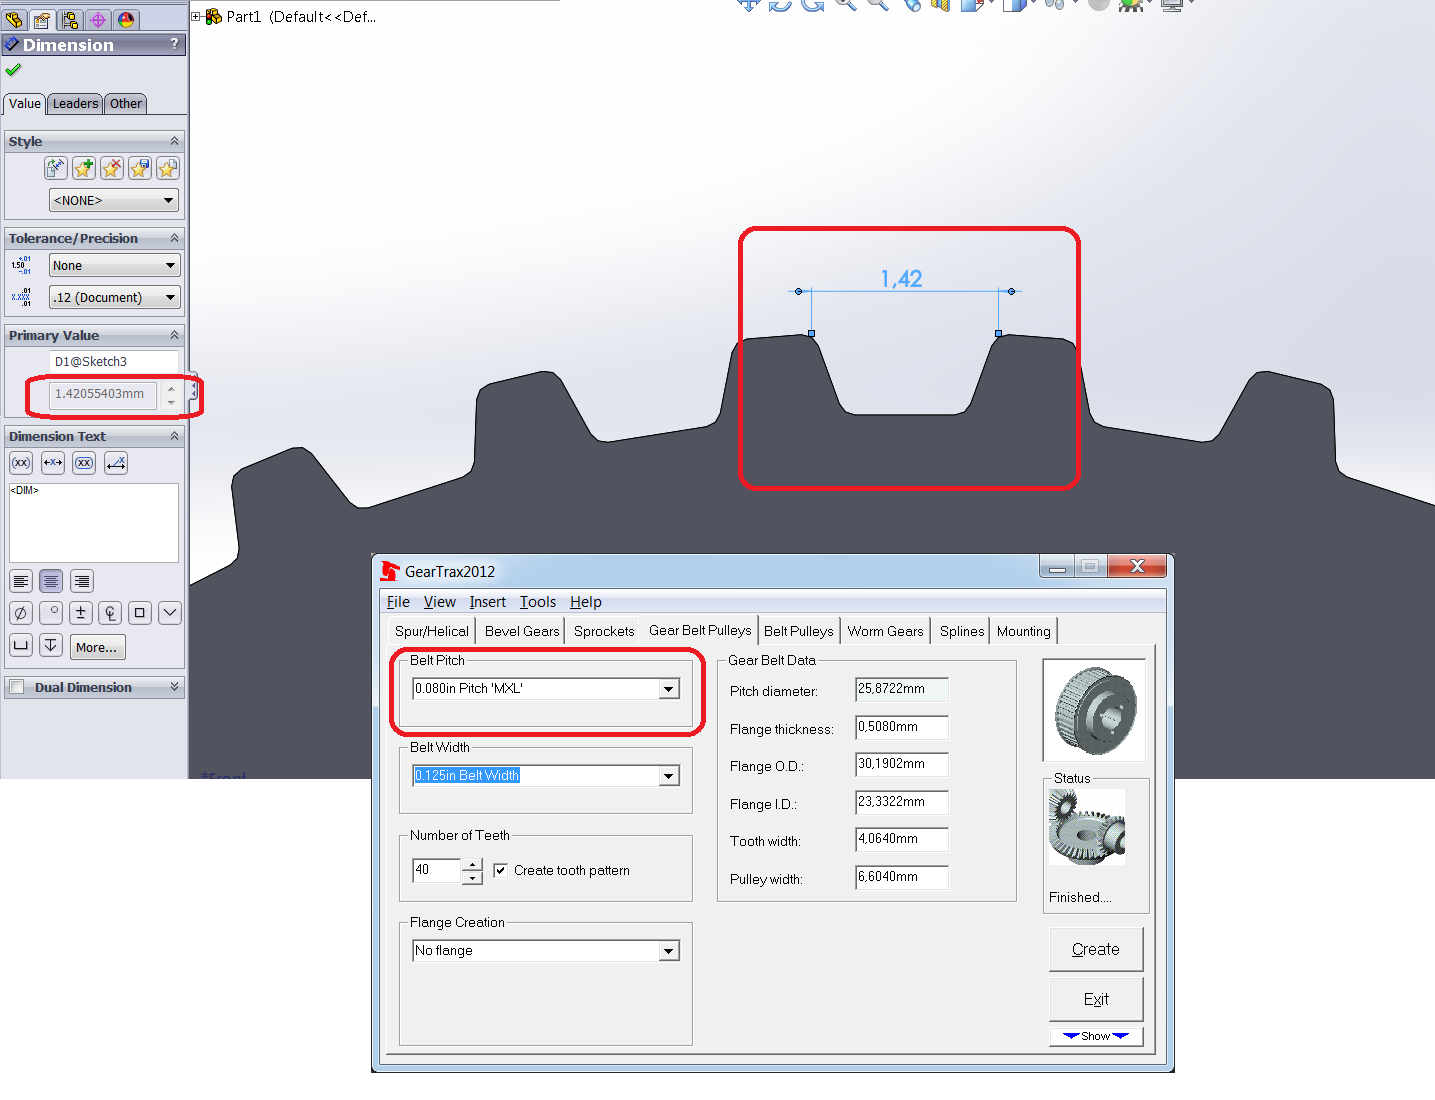Open the DisplayManager color ball tab
The image size is (1435, 1100).
click(126, 19)
